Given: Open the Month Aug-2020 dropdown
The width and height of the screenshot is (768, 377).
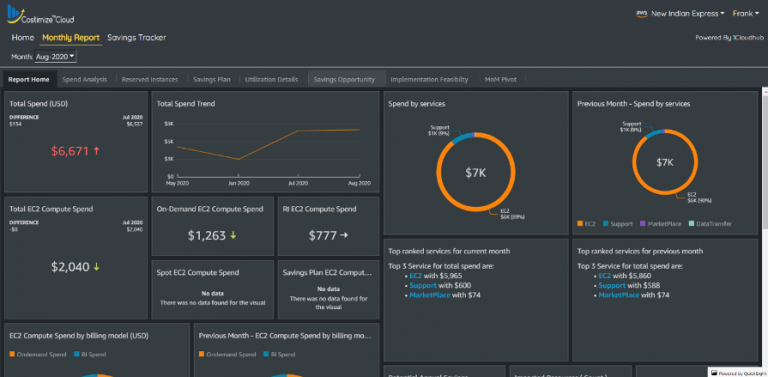Looking at the screenshot, I should pyautogui.click(x=55, y=57).
